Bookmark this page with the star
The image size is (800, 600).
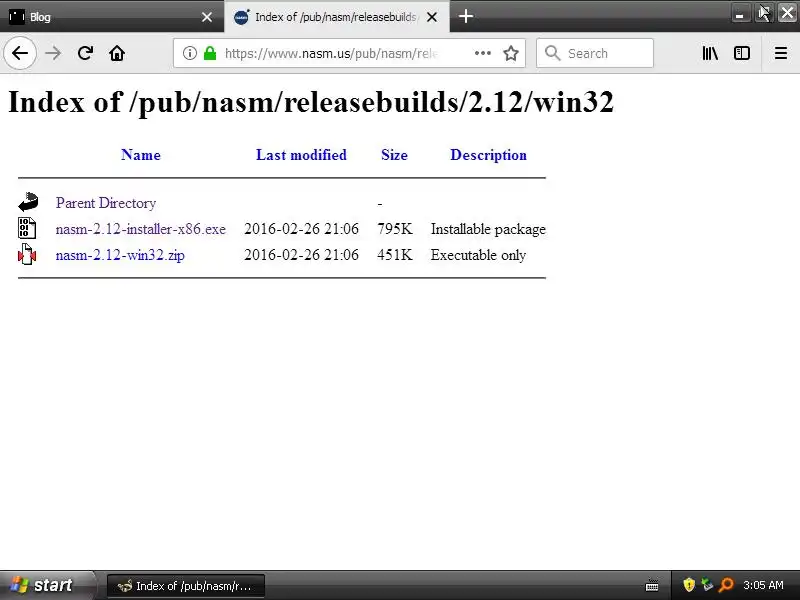pos(511,53)
